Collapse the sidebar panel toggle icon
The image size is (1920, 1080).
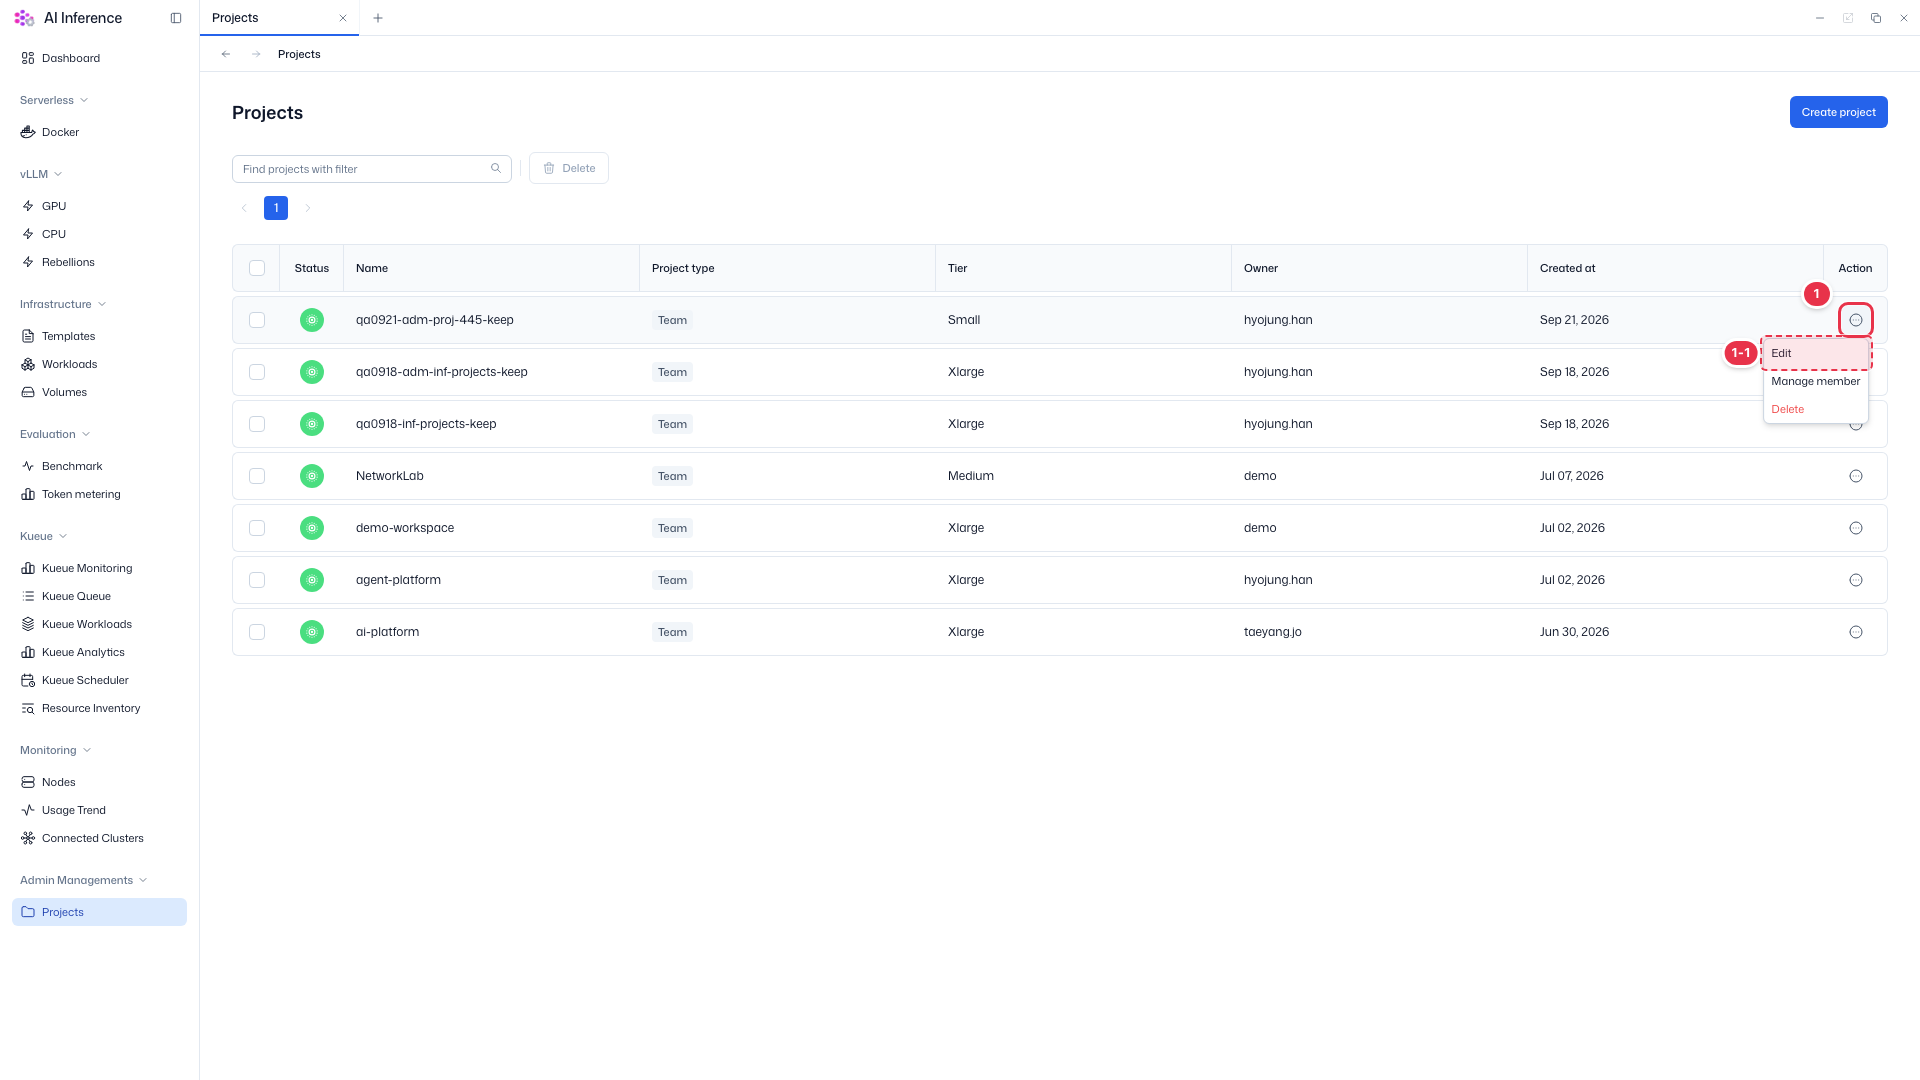[176, 18]
